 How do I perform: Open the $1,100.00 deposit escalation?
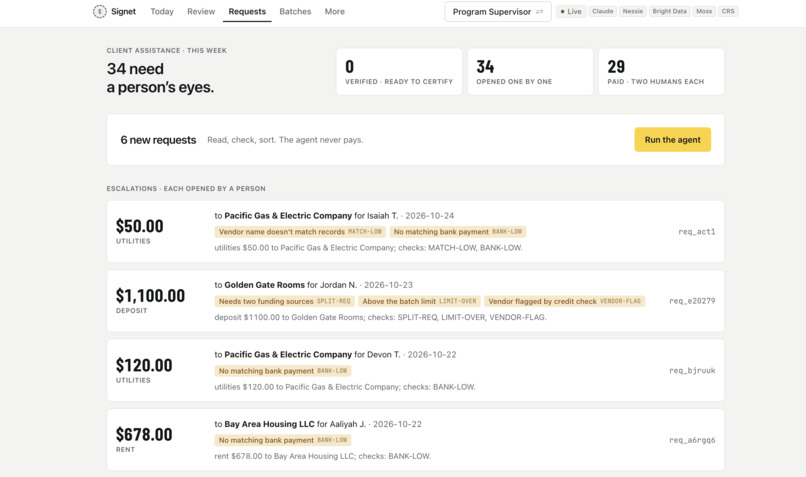tap(415, 301)
